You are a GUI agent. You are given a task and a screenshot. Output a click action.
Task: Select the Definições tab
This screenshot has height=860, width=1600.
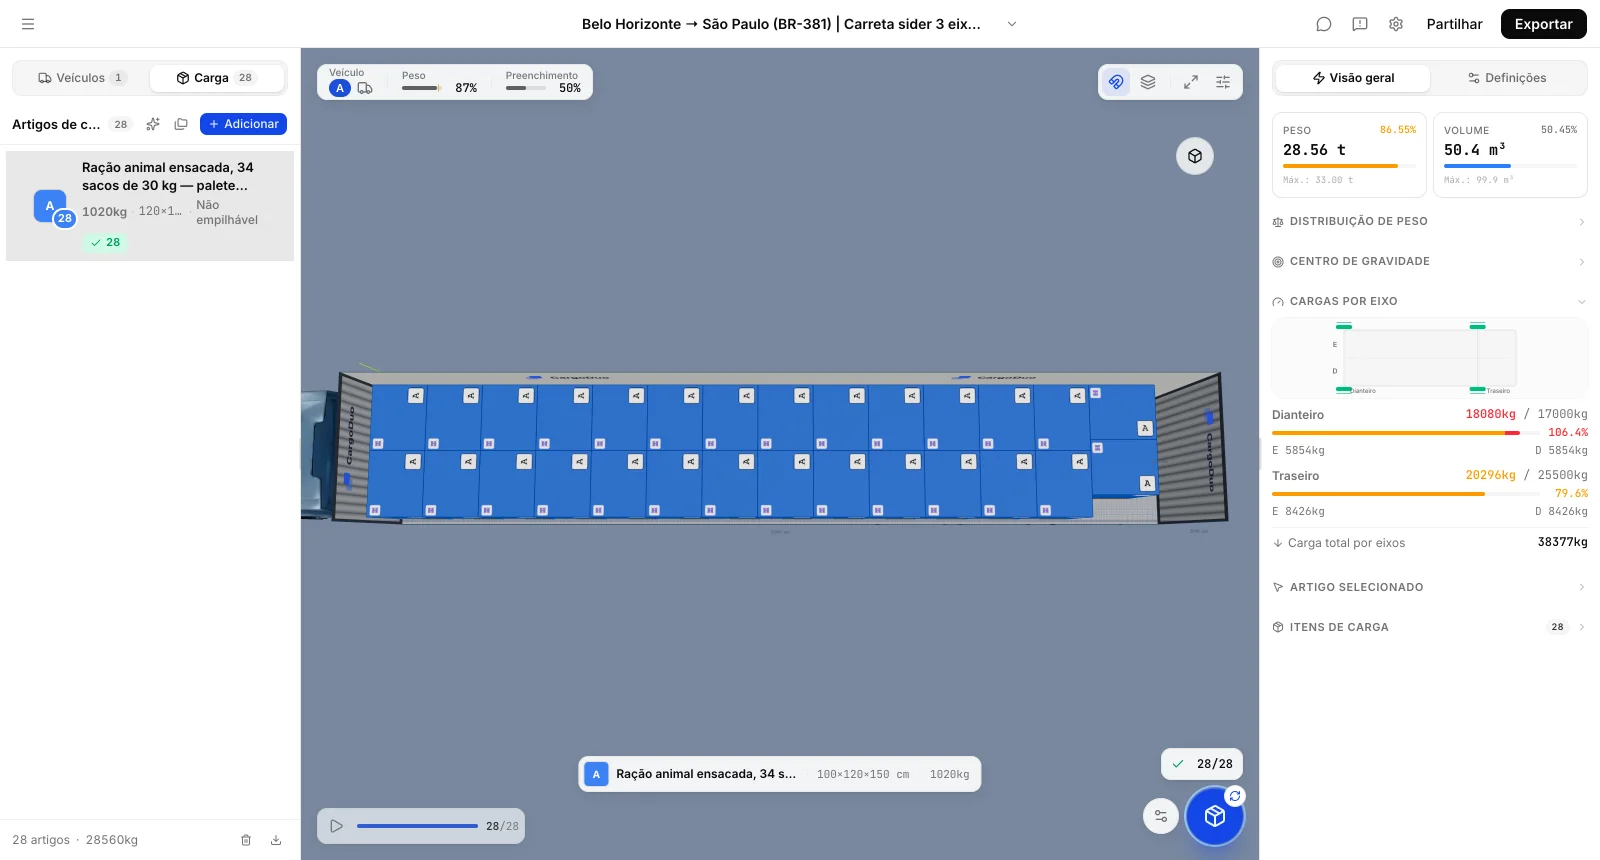pos(1507,78)
